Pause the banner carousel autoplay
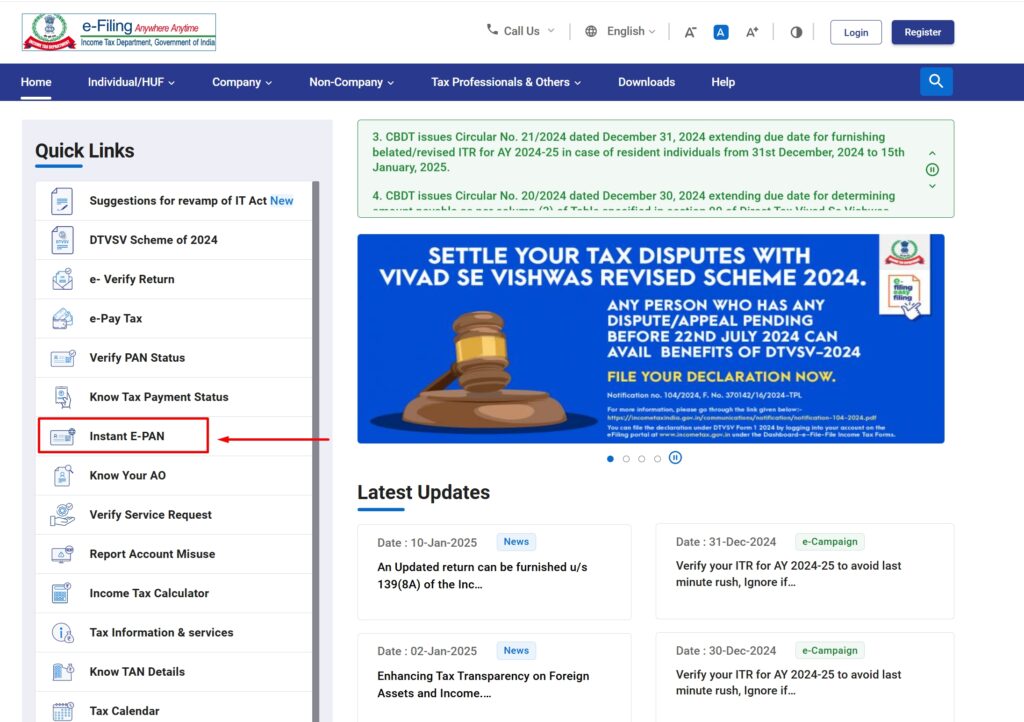This screenshot has width=1024, height=722. pos(673,458)
